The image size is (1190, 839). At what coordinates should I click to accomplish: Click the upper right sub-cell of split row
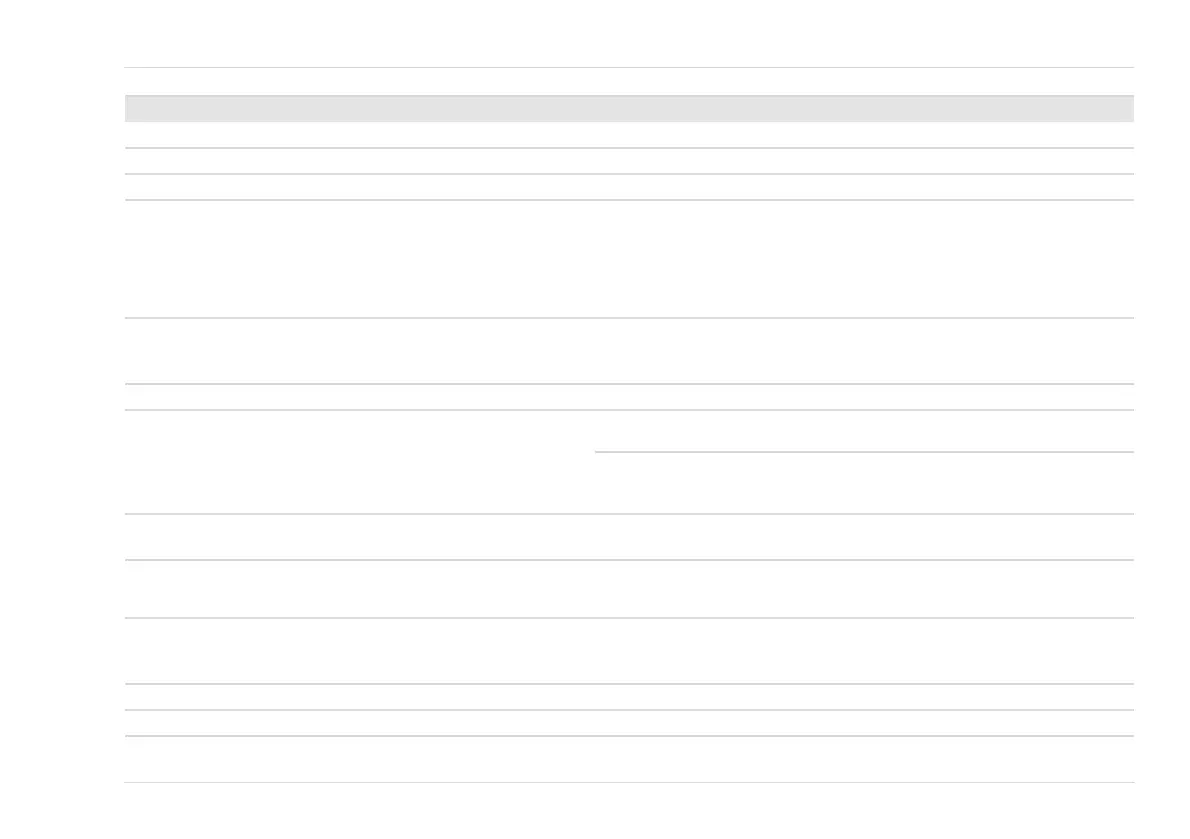[x=864, y=431]
